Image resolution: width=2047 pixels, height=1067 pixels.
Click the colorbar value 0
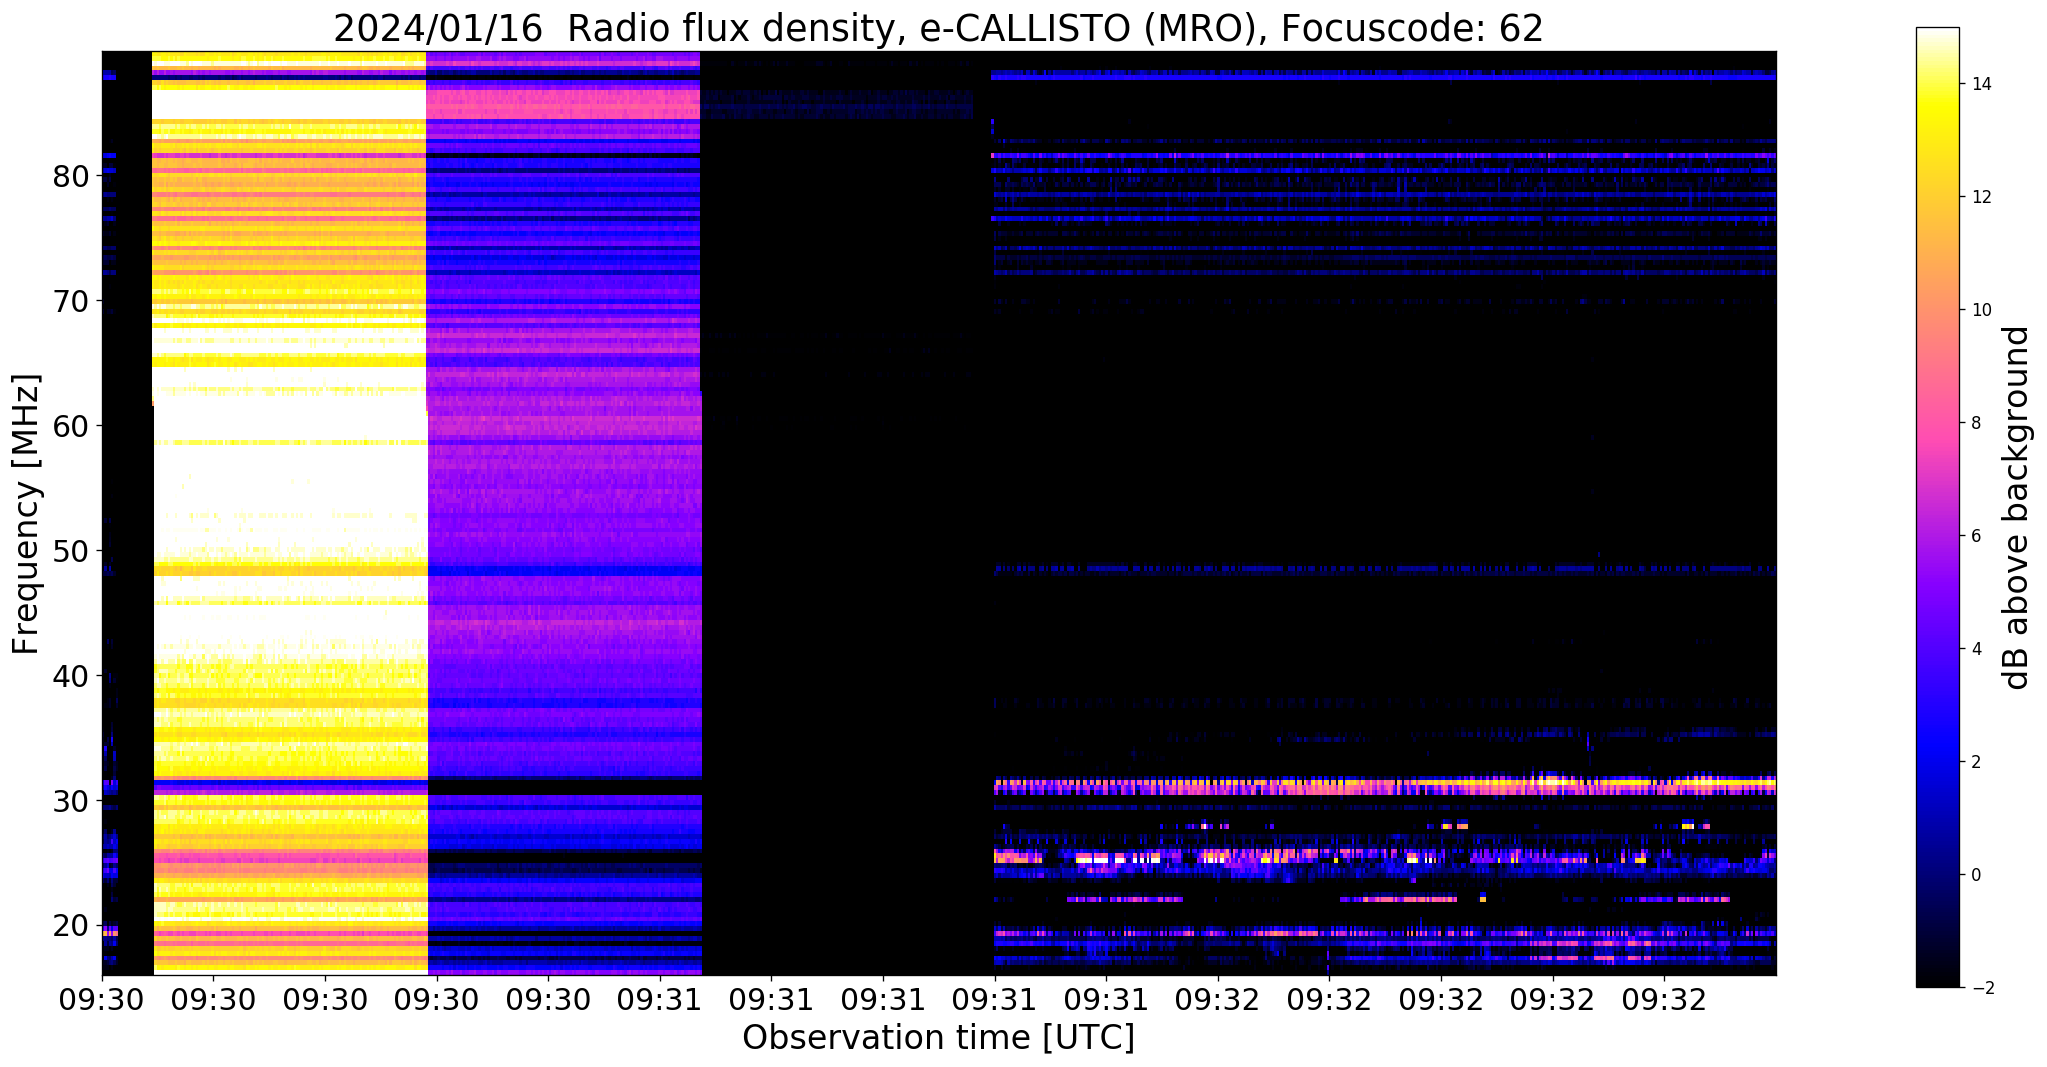[1975, 875]
